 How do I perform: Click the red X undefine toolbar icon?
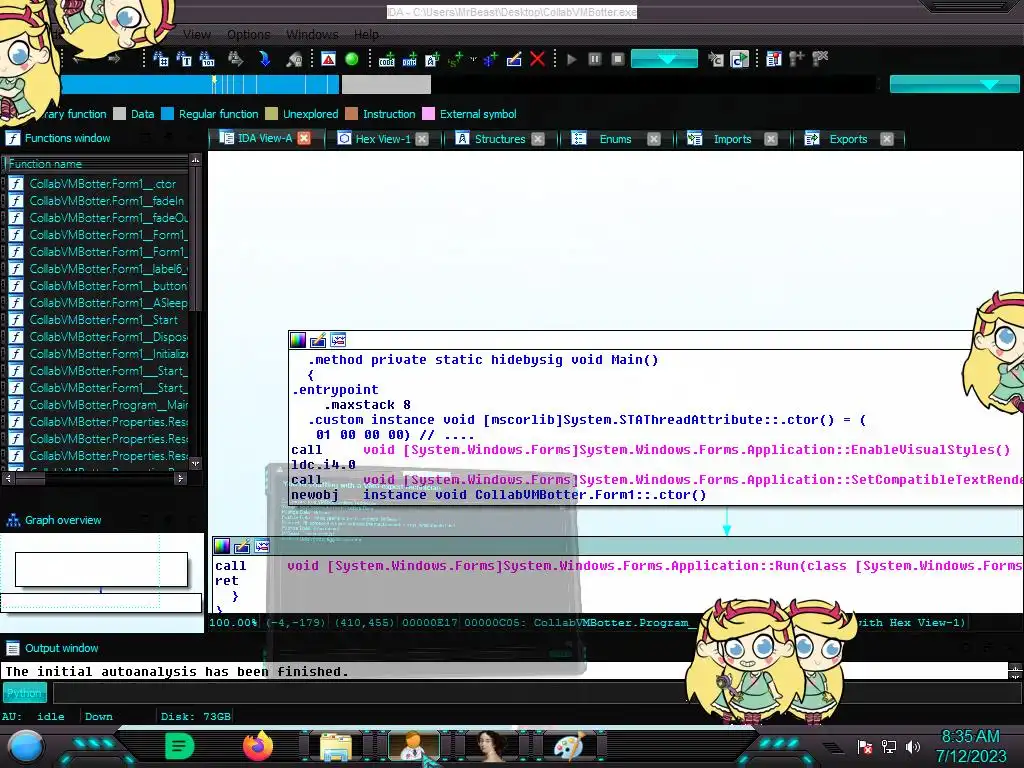pos(537,59)
